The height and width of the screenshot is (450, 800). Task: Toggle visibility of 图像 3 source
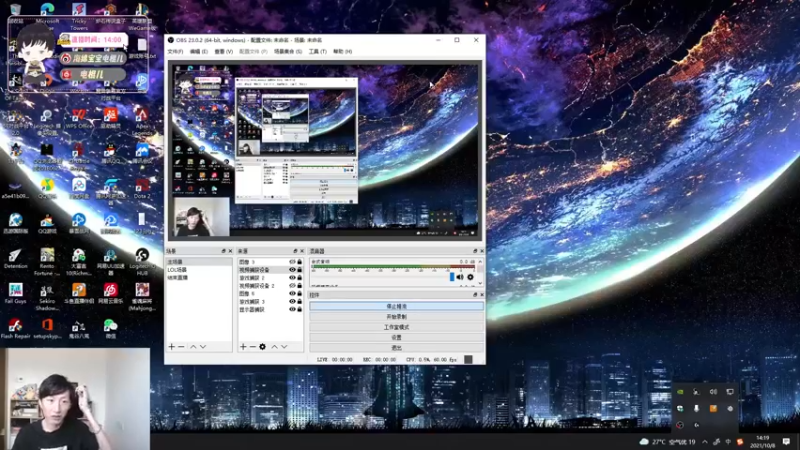coord(292,262)
